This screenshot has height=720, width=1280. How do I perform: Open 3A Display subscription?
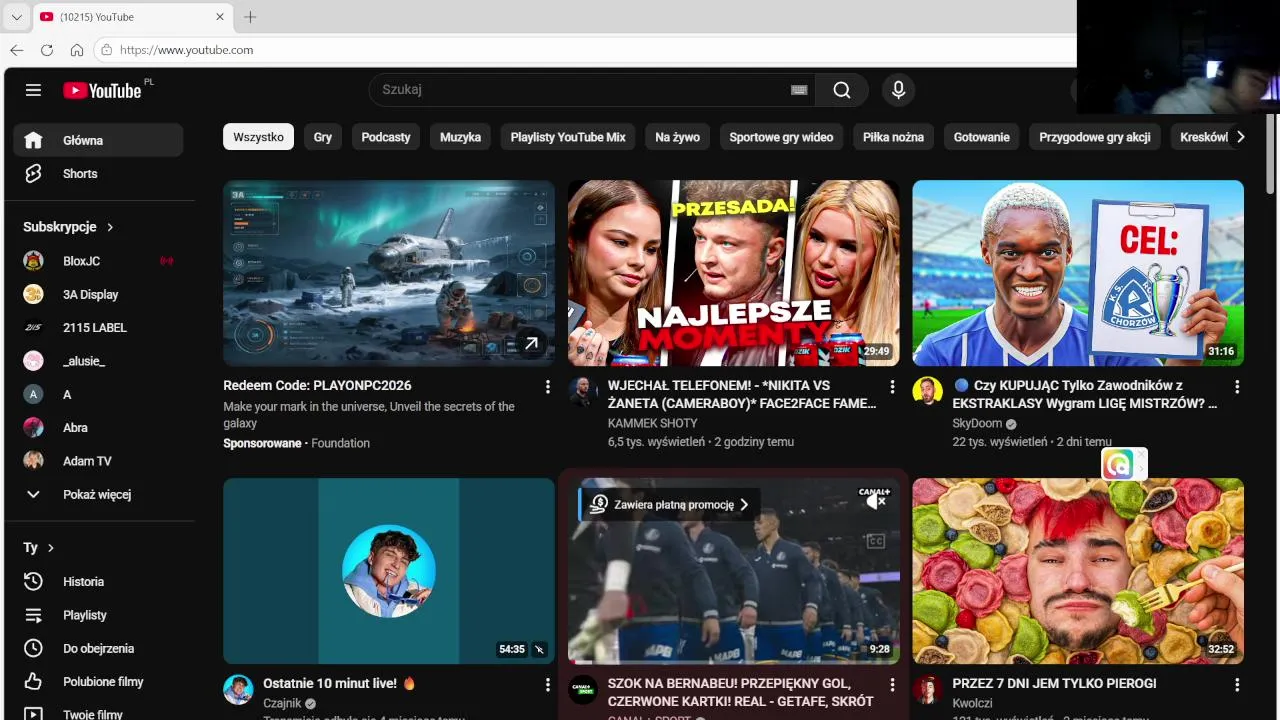click(98, 294)
